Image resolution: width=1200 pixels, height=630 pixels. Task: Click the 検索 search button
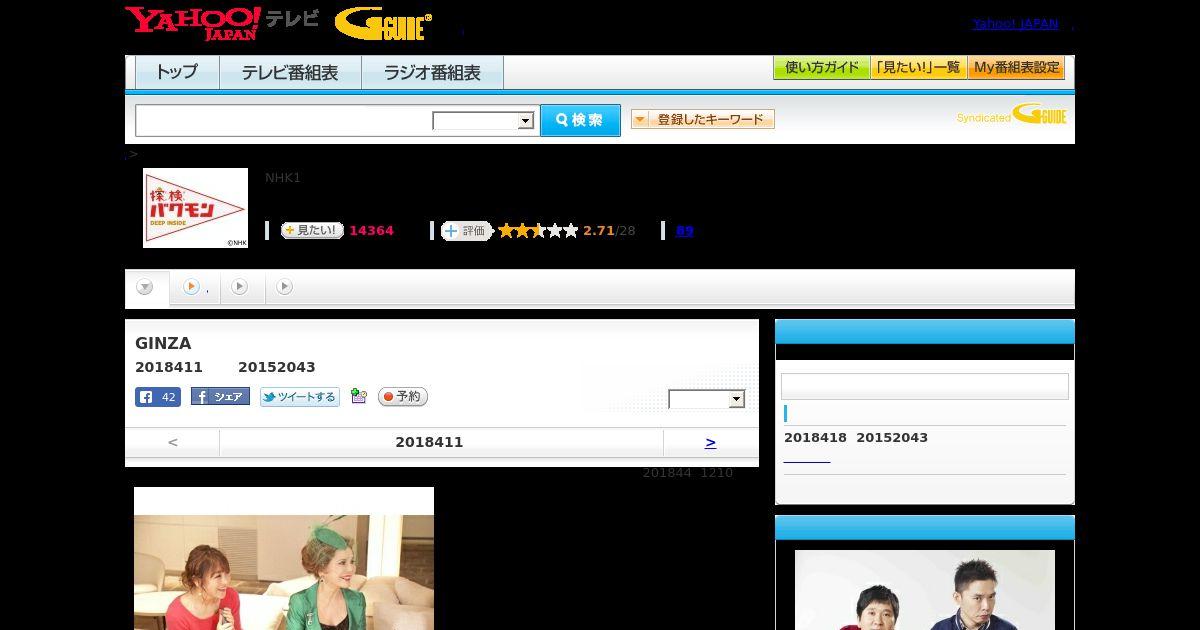pyautogui.click(x=580, y=120)
